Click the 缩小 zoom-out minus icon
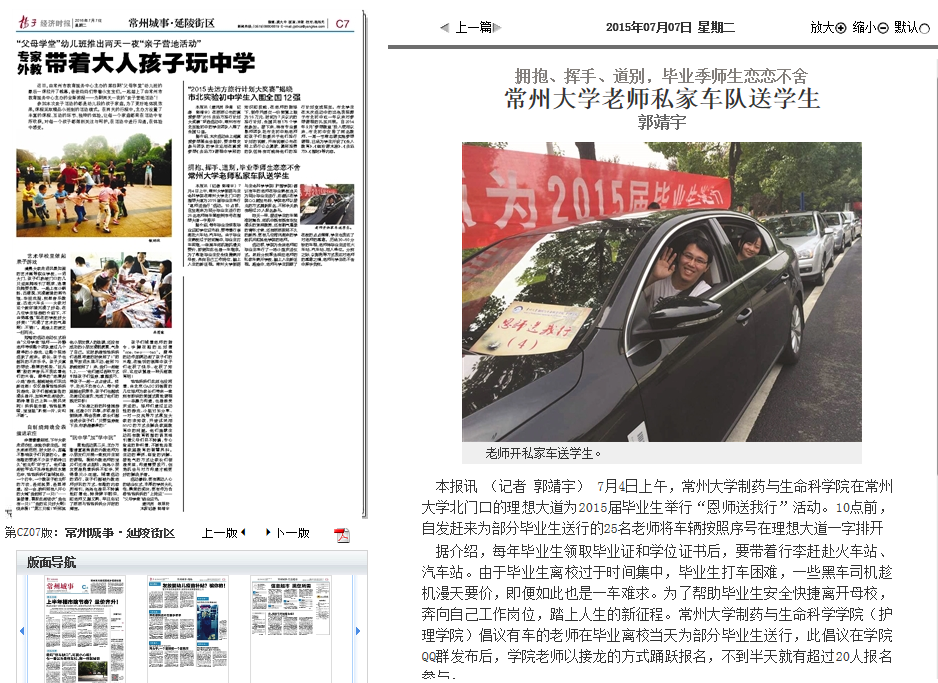 tap(883, 28)
